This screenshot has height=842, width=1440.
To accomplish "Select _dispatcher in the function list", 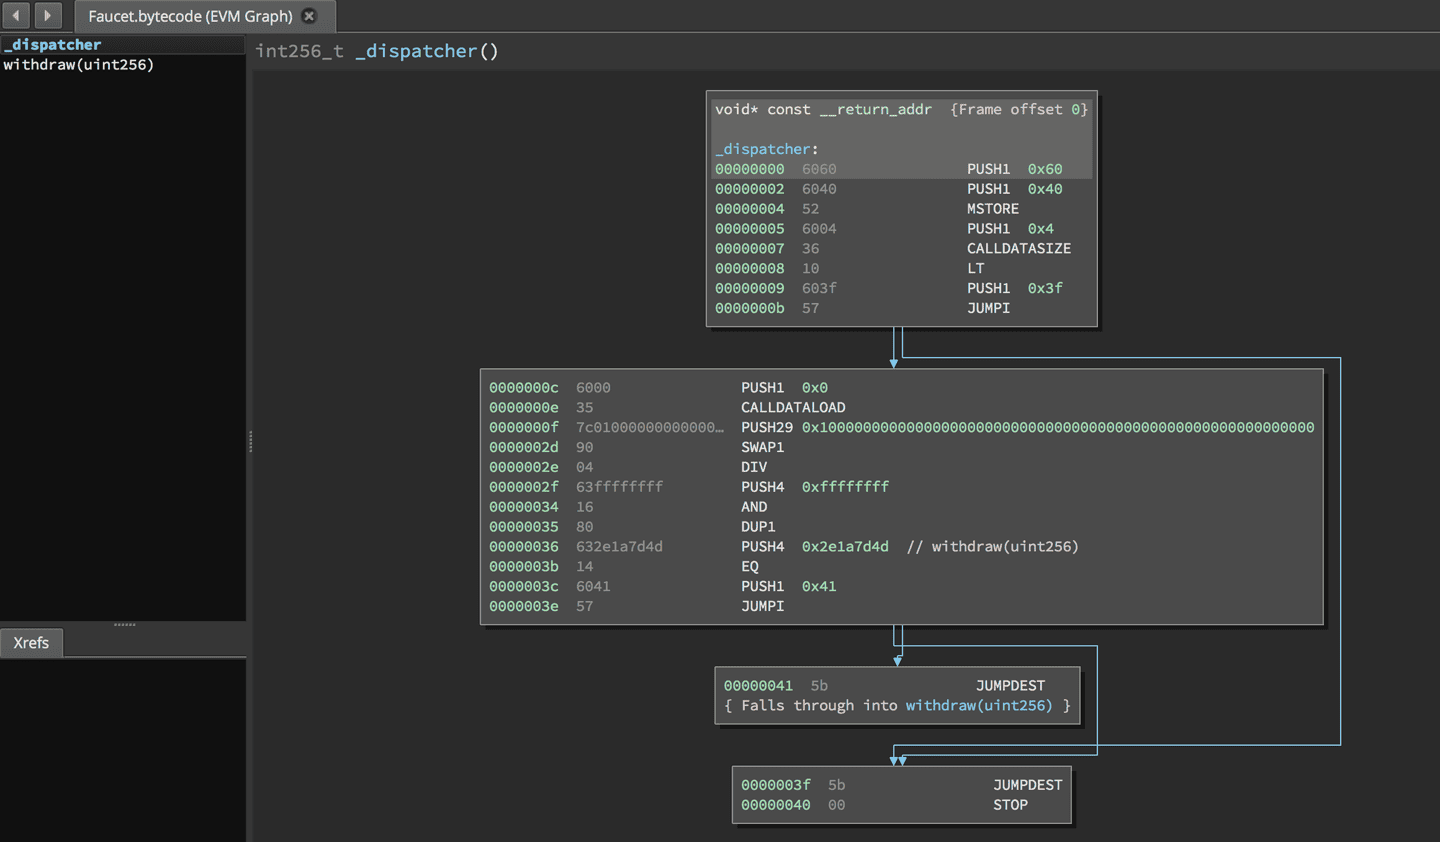I will click(x=52, y=44).
